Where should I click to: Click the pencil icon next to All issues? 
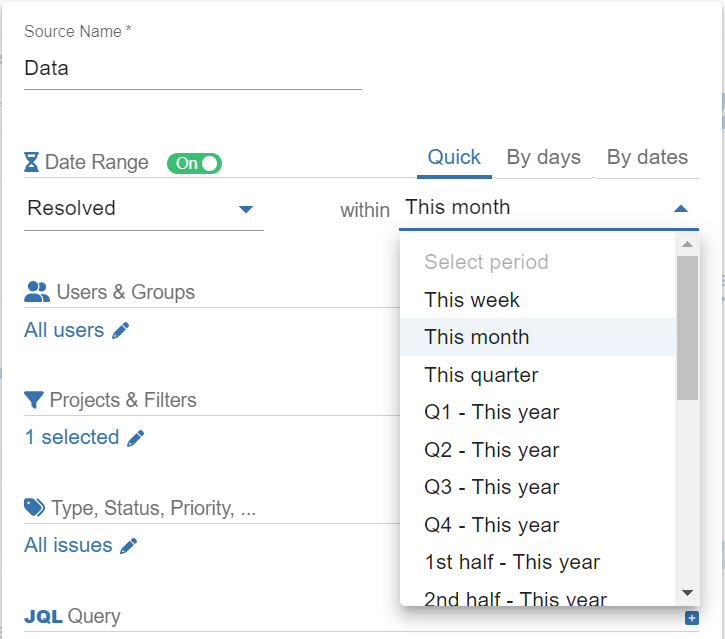click(128, 546)
